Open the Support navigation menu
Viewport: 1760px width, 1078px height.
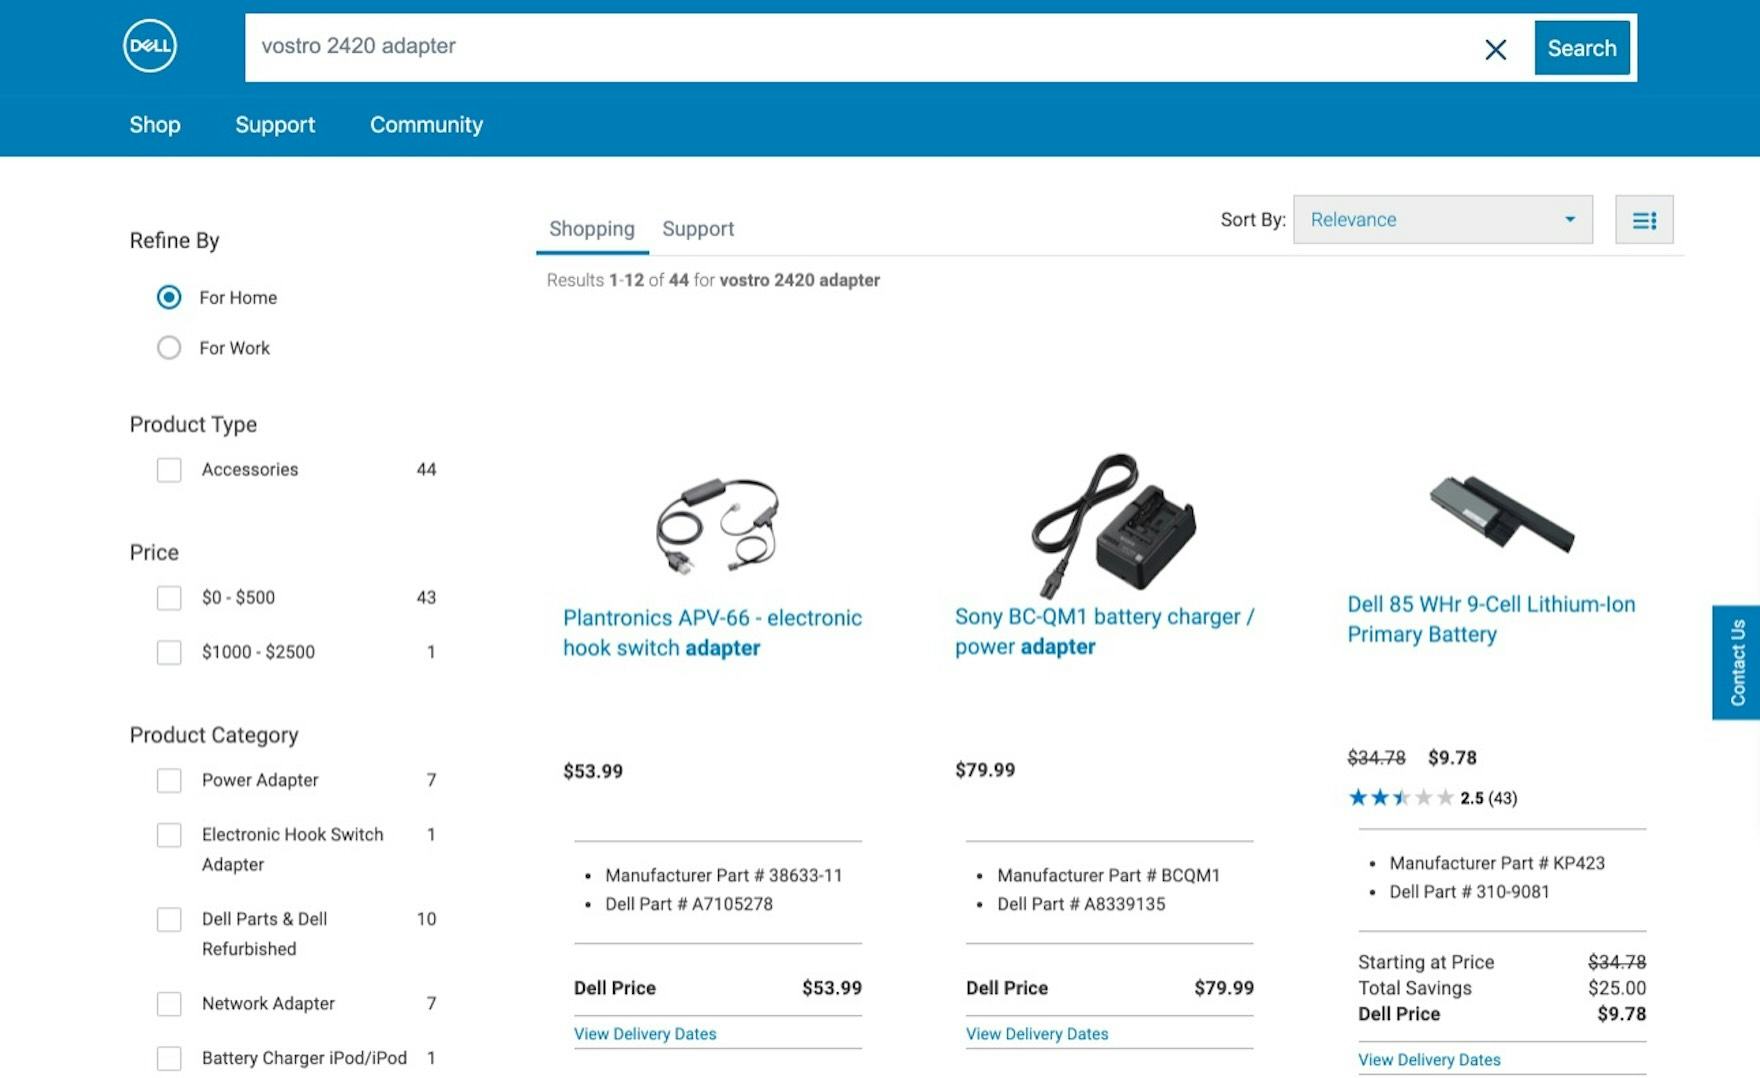[275, 125]
